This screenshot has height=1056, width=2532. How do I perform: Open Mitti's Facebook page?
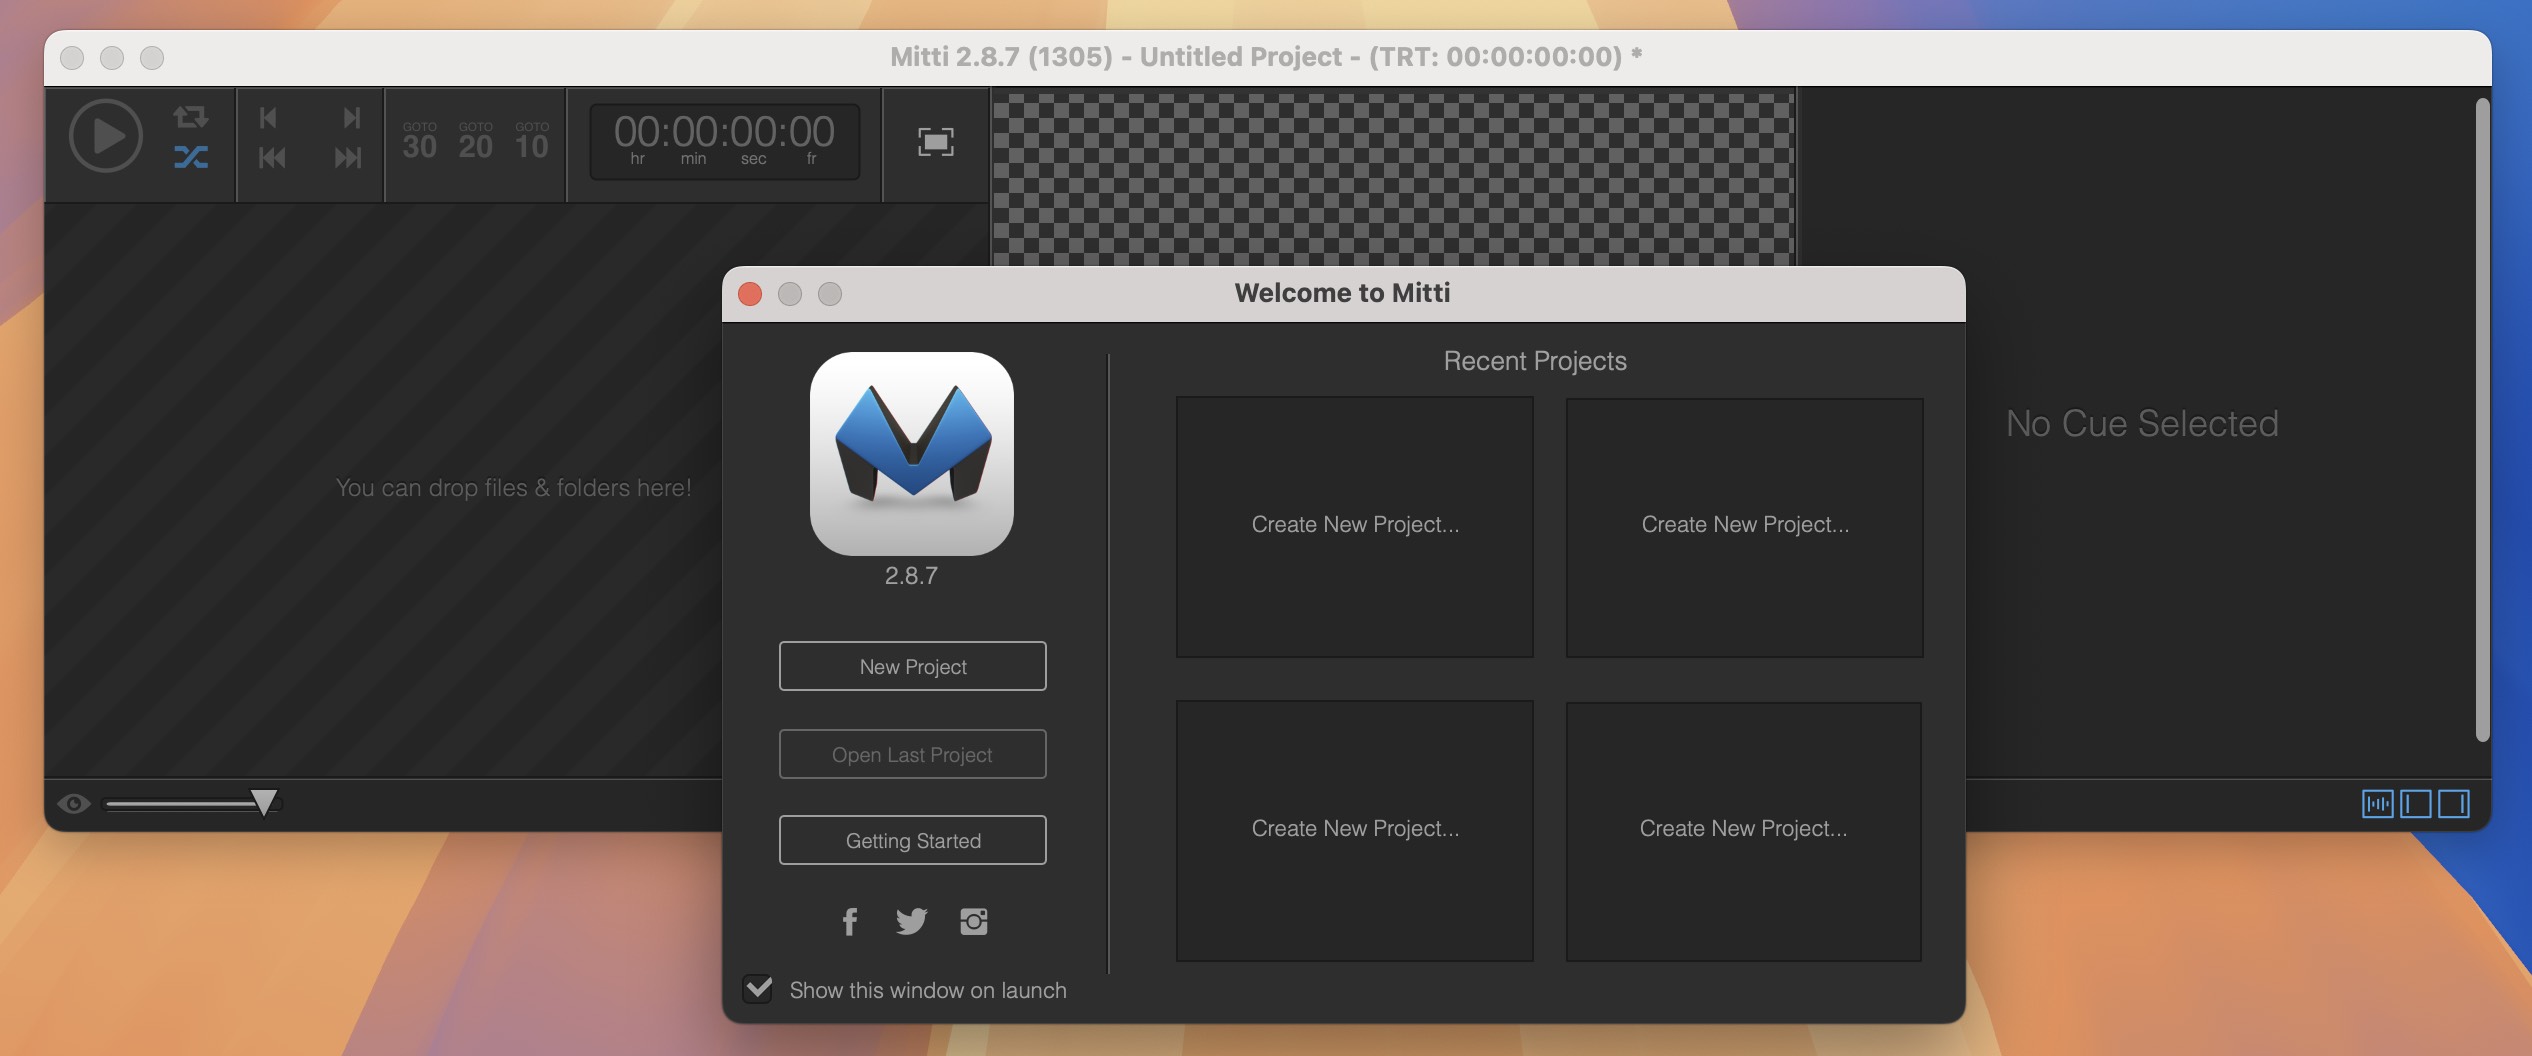coord(851,922)
